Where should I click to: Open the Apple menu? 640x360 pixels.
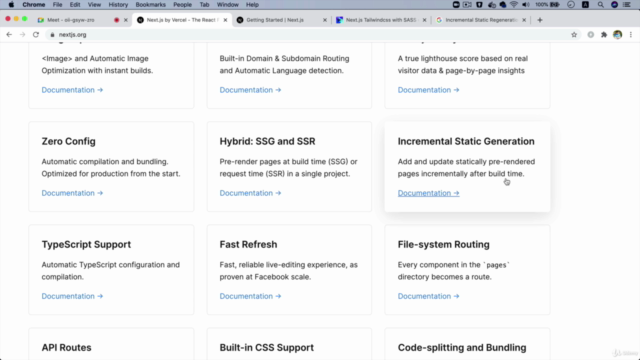coord(11,4)
